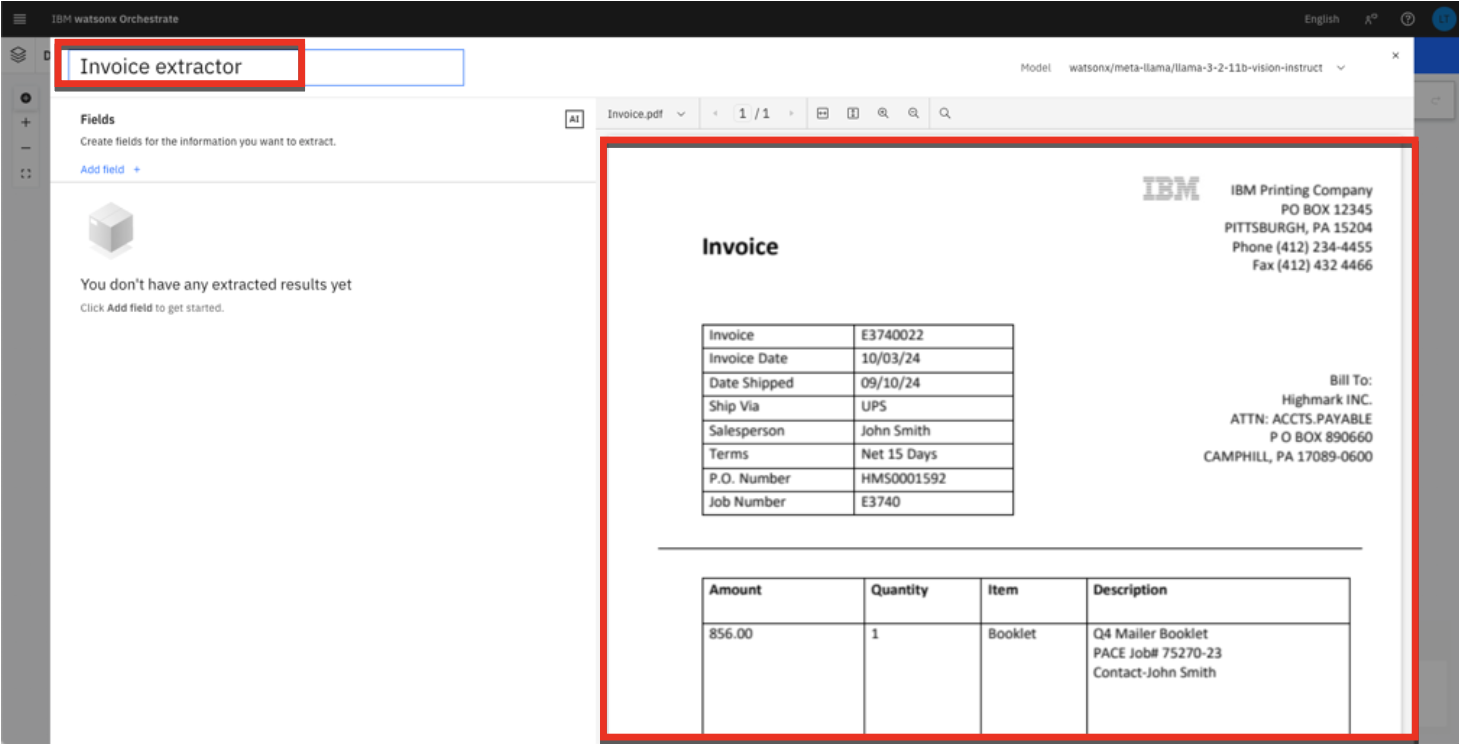1459x744 pixels.
Task: Open the English language selector
Action: 1321,19
